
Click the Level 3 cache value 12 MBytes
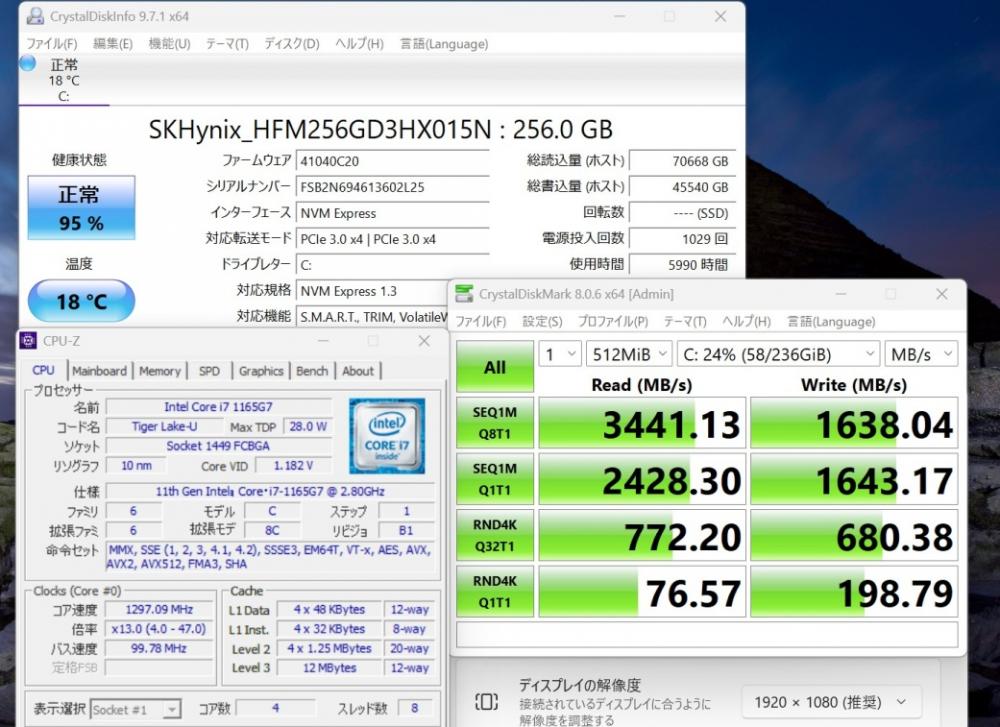(330, 668)
